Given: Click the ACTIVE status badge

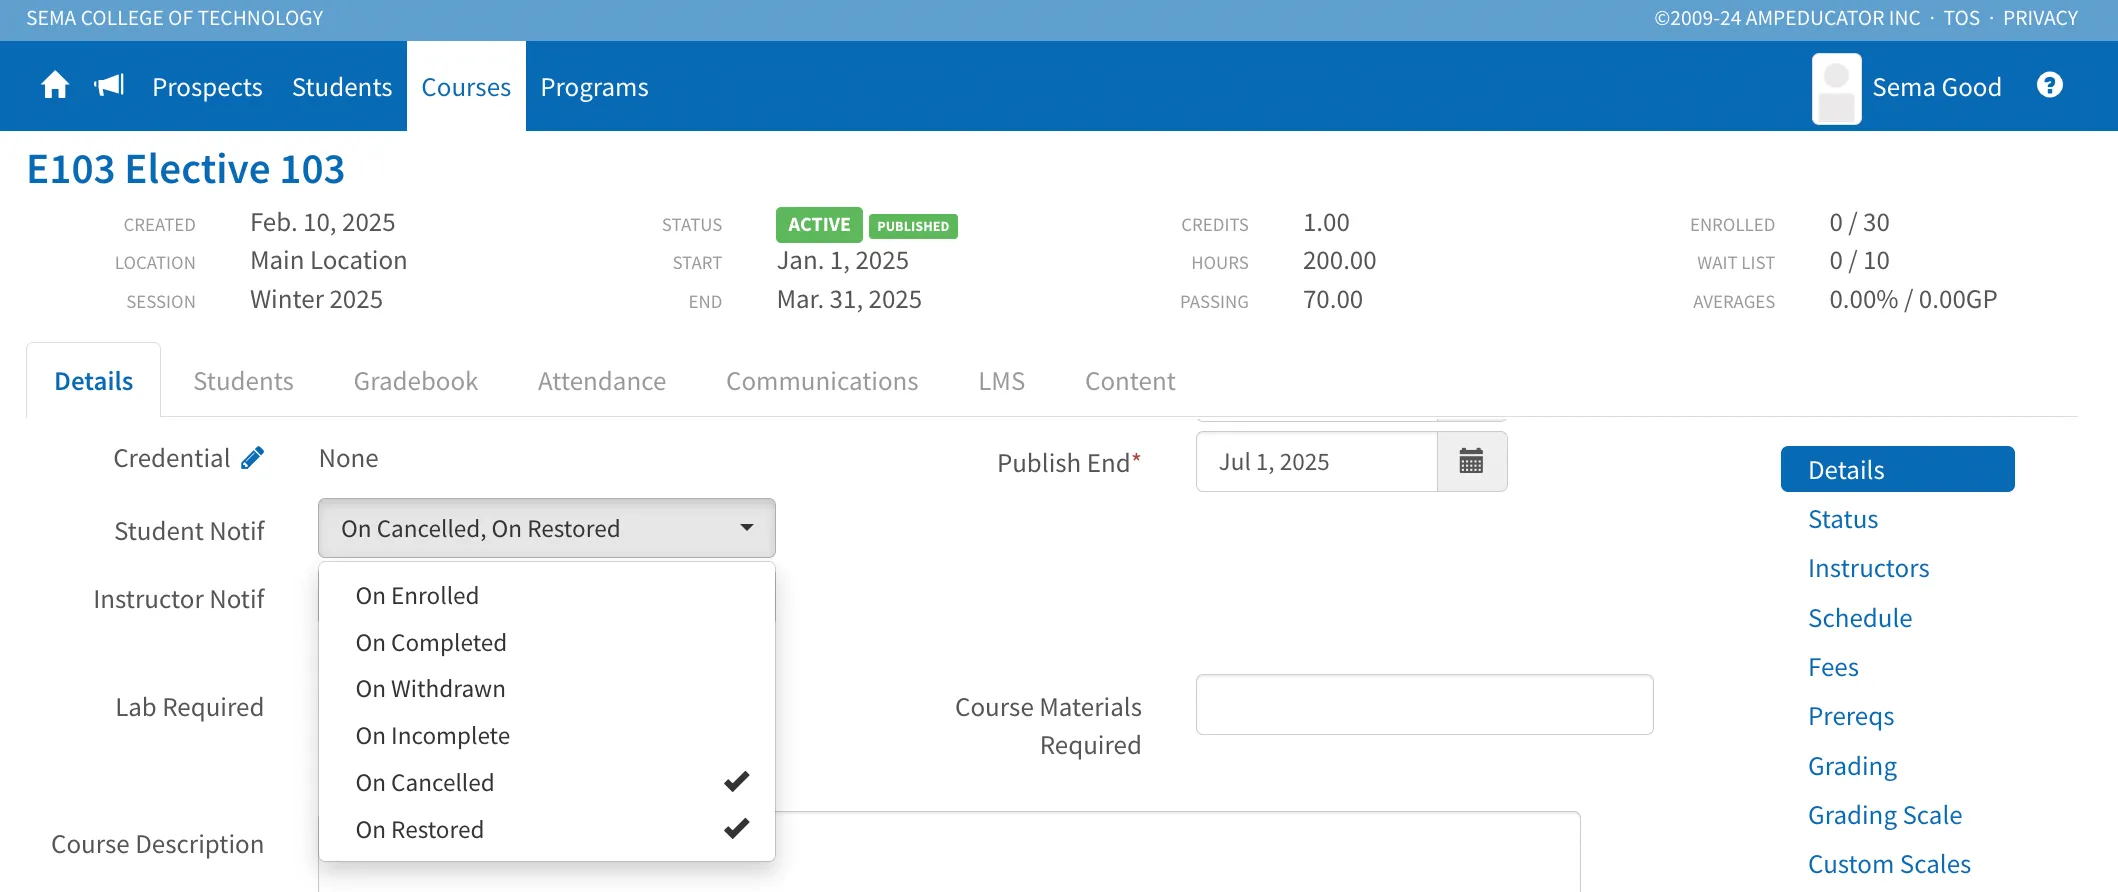Looking at the screenshot, I should [819, 225].
